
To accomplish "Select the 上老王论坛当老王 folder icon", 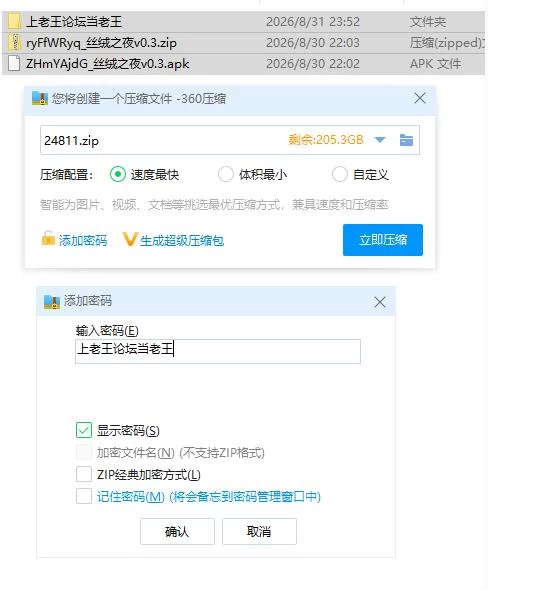I will 14,21.
